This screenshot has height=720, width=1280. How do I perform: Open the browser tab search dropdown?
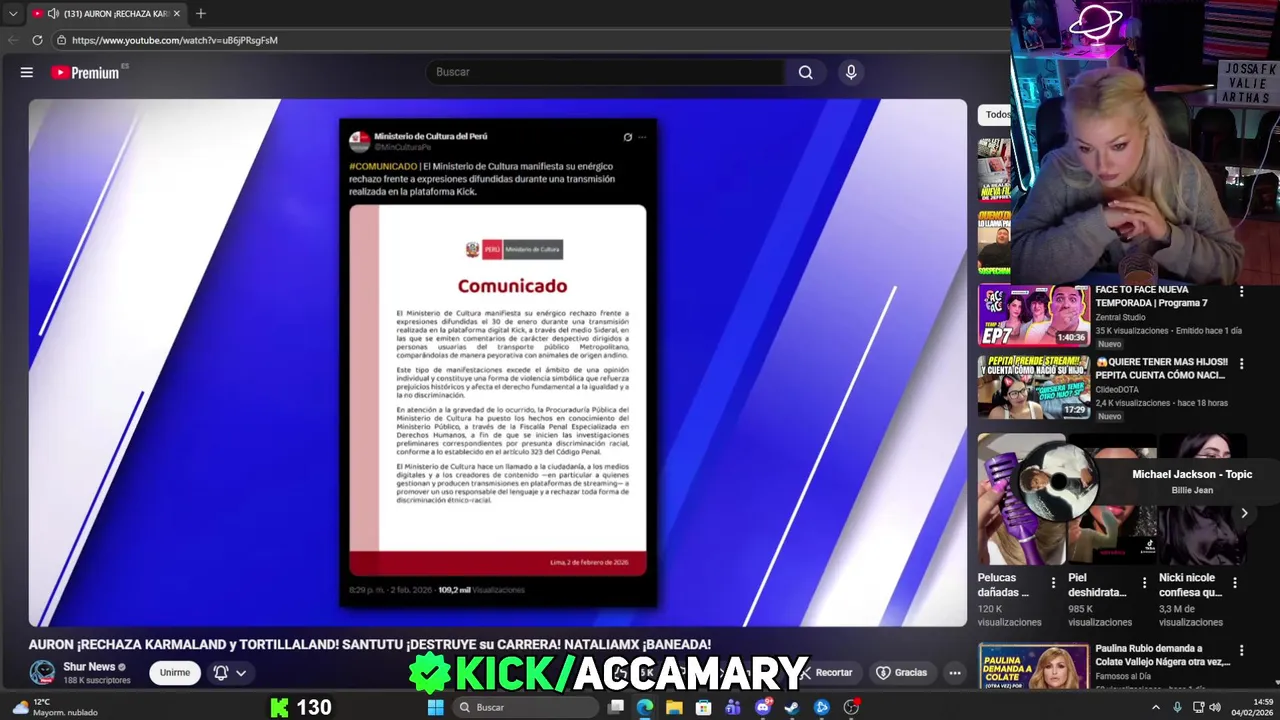(x=13, y=14)
